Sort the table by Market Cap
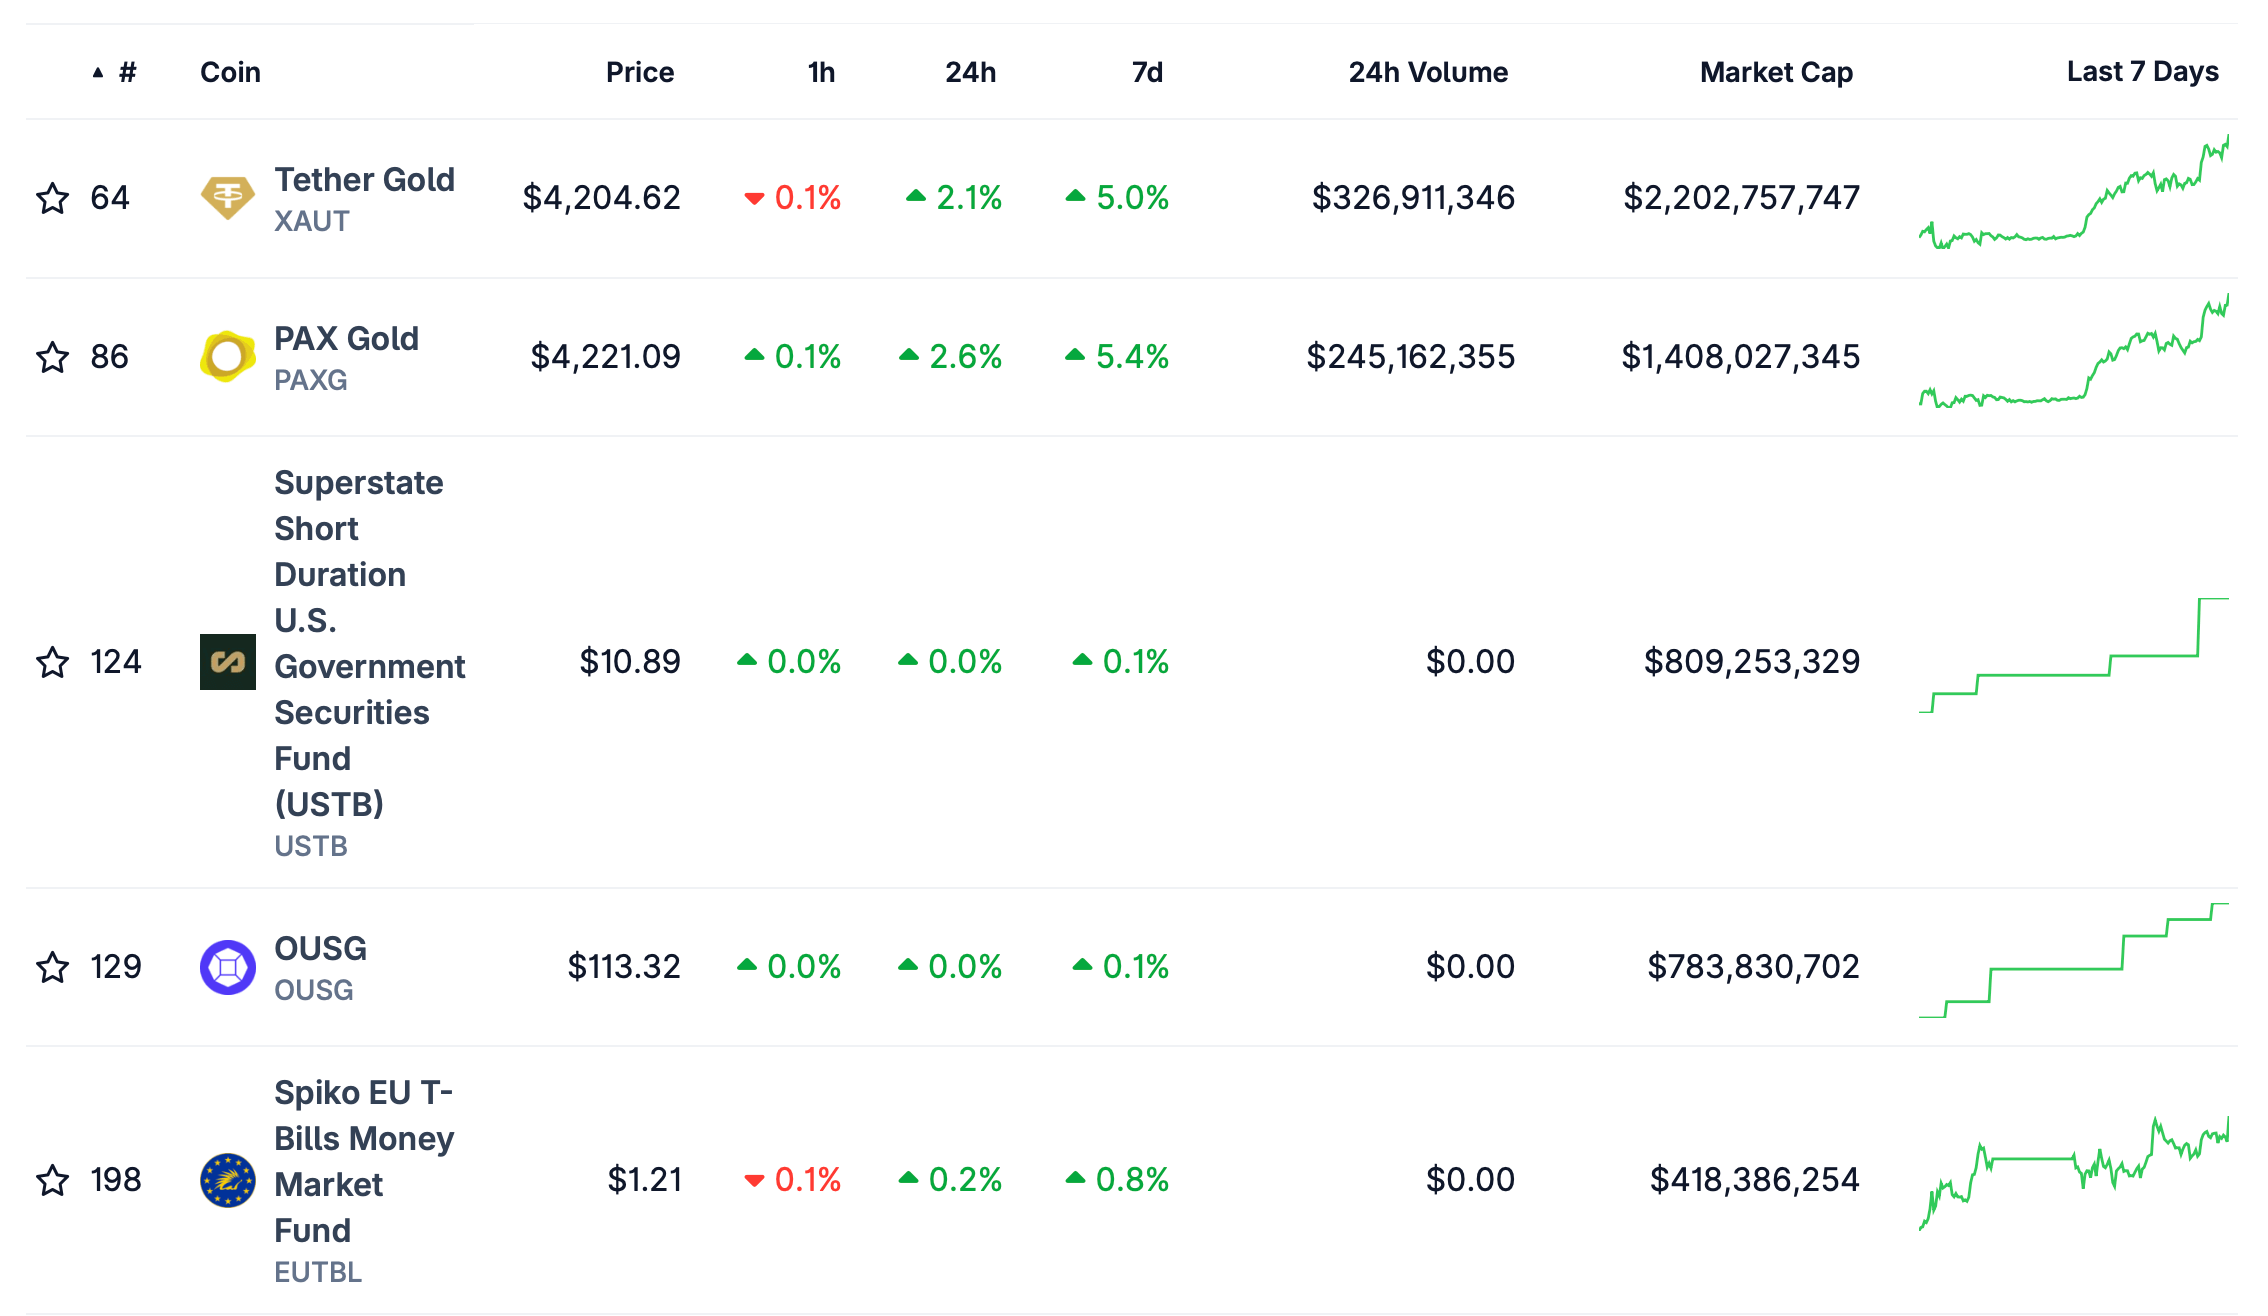The width and height of the screenshot is (2268, 1316). (1776, 72)
